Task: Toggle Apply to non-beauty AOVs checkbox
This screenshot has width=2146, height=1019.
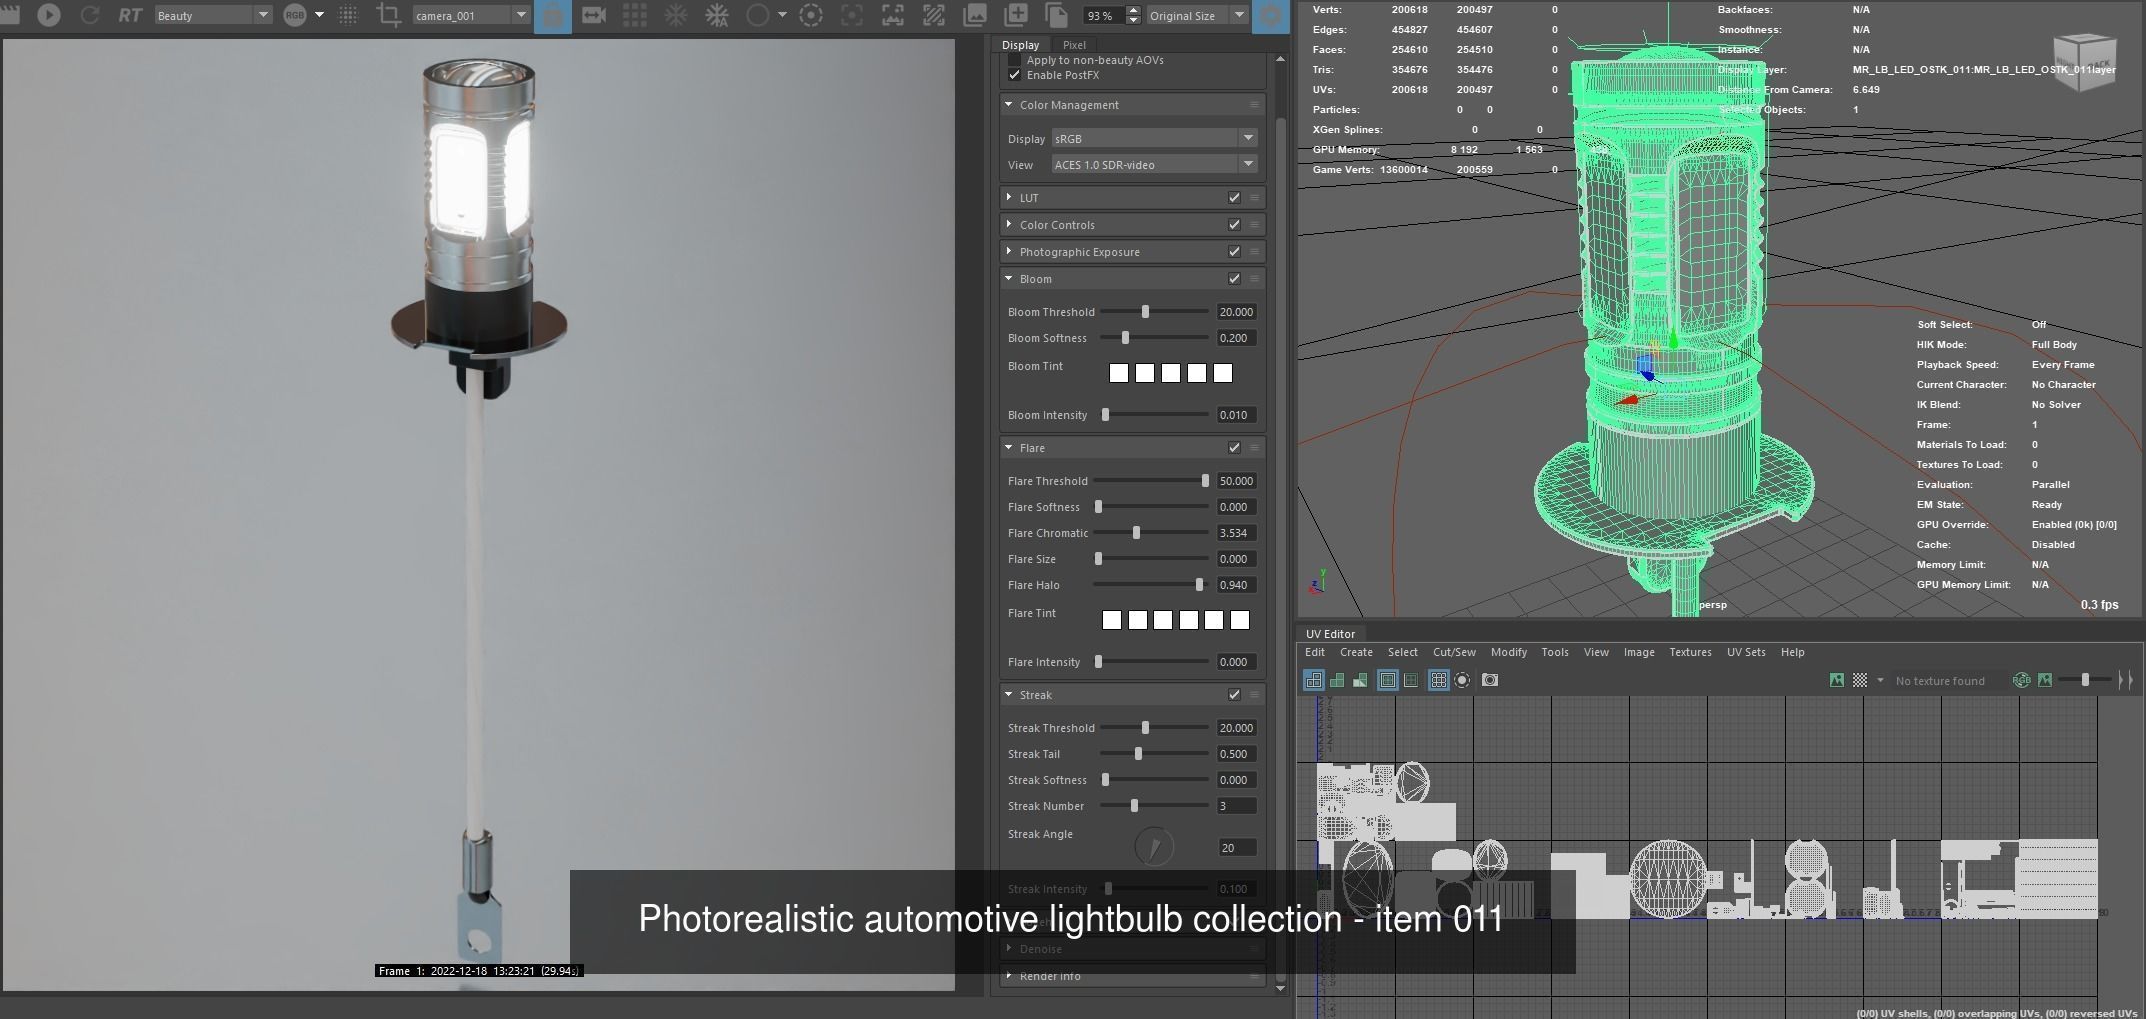Action: pyautogui.click(x=1015, y=60)
